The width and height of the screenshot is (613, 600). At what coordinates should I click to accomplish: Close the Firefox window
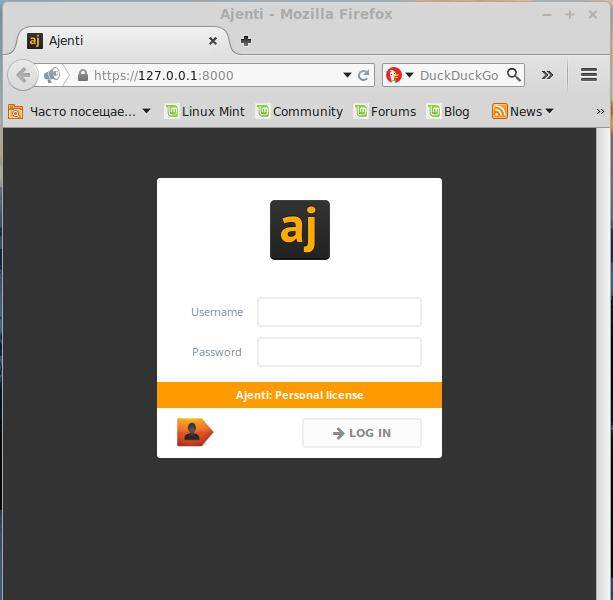[593, 14]
